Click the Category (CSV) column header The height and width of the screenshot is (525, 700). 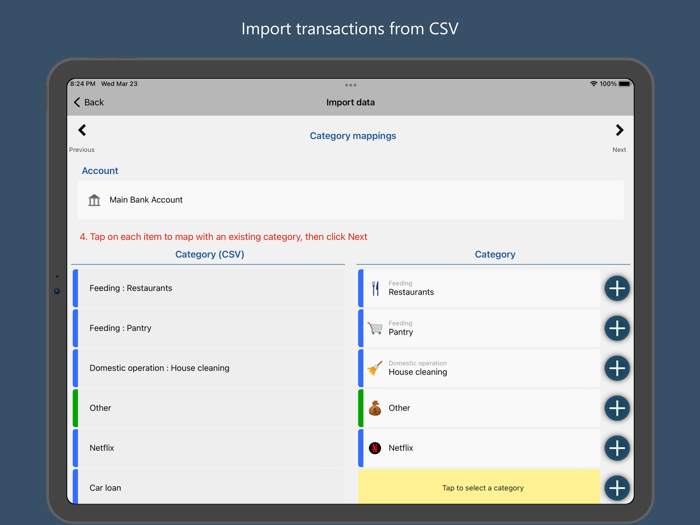(x=209, y=254)
